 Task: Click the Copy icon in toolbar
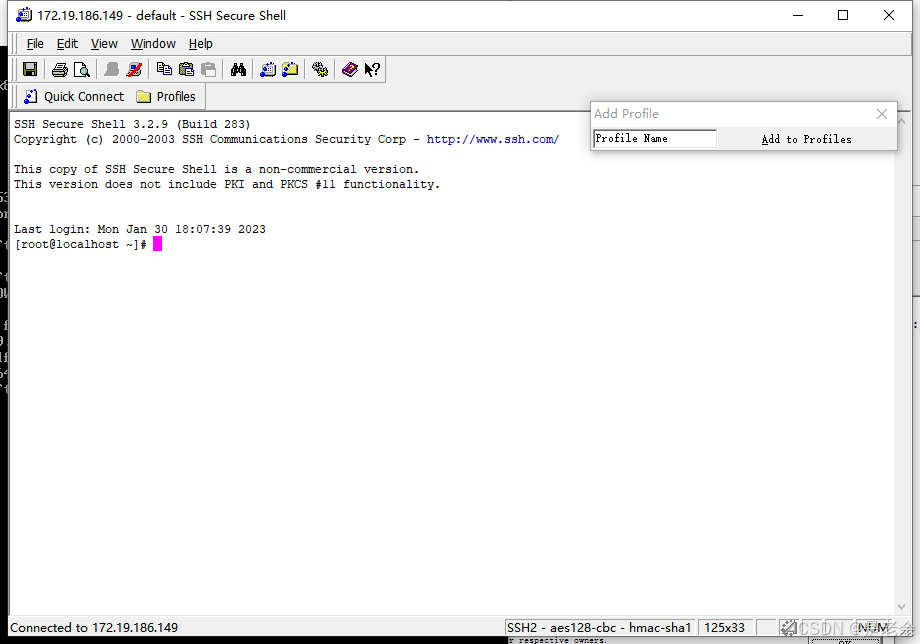pyautogui.click(x=164, y=69)
